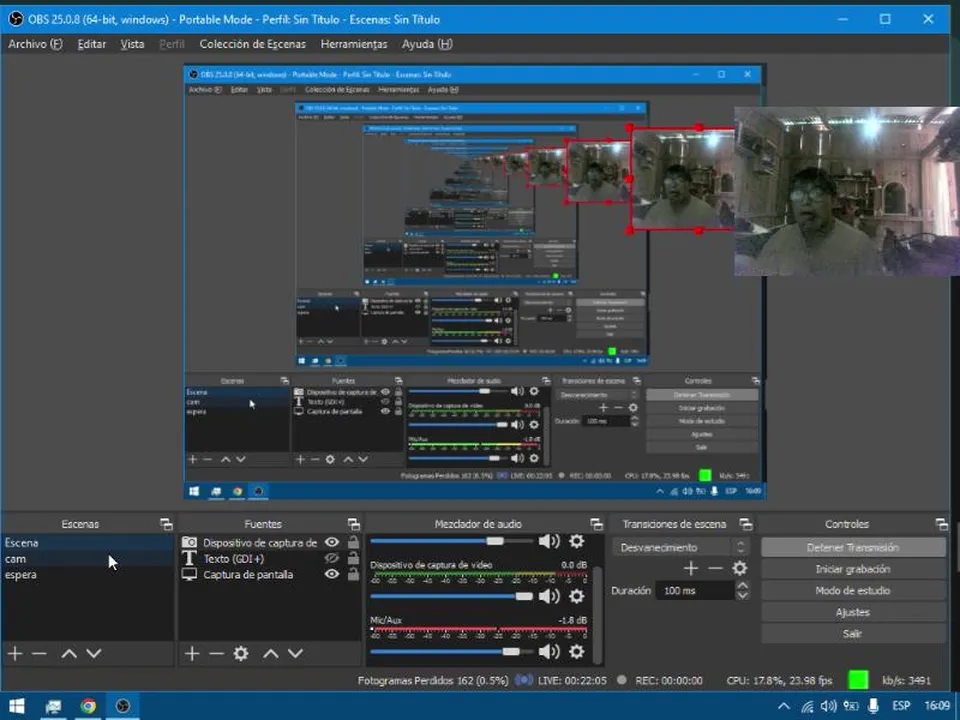Click the Texto (GDI+) source T icon
The image size is (960, 720).
coord(189,558)
